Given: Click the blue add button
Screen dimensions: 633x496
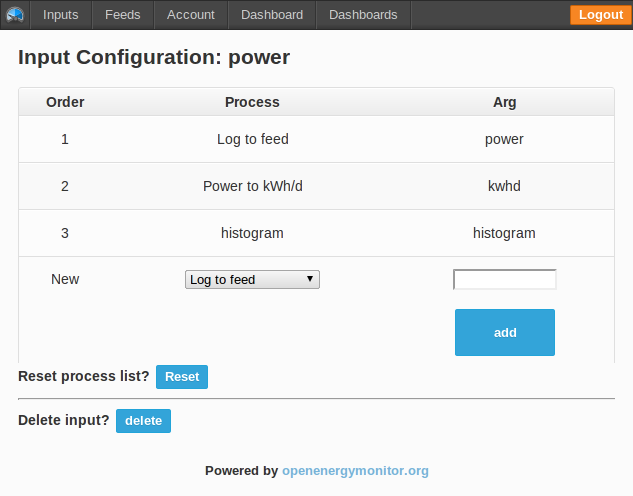Looking at the screenshot, I should (505, 333).
